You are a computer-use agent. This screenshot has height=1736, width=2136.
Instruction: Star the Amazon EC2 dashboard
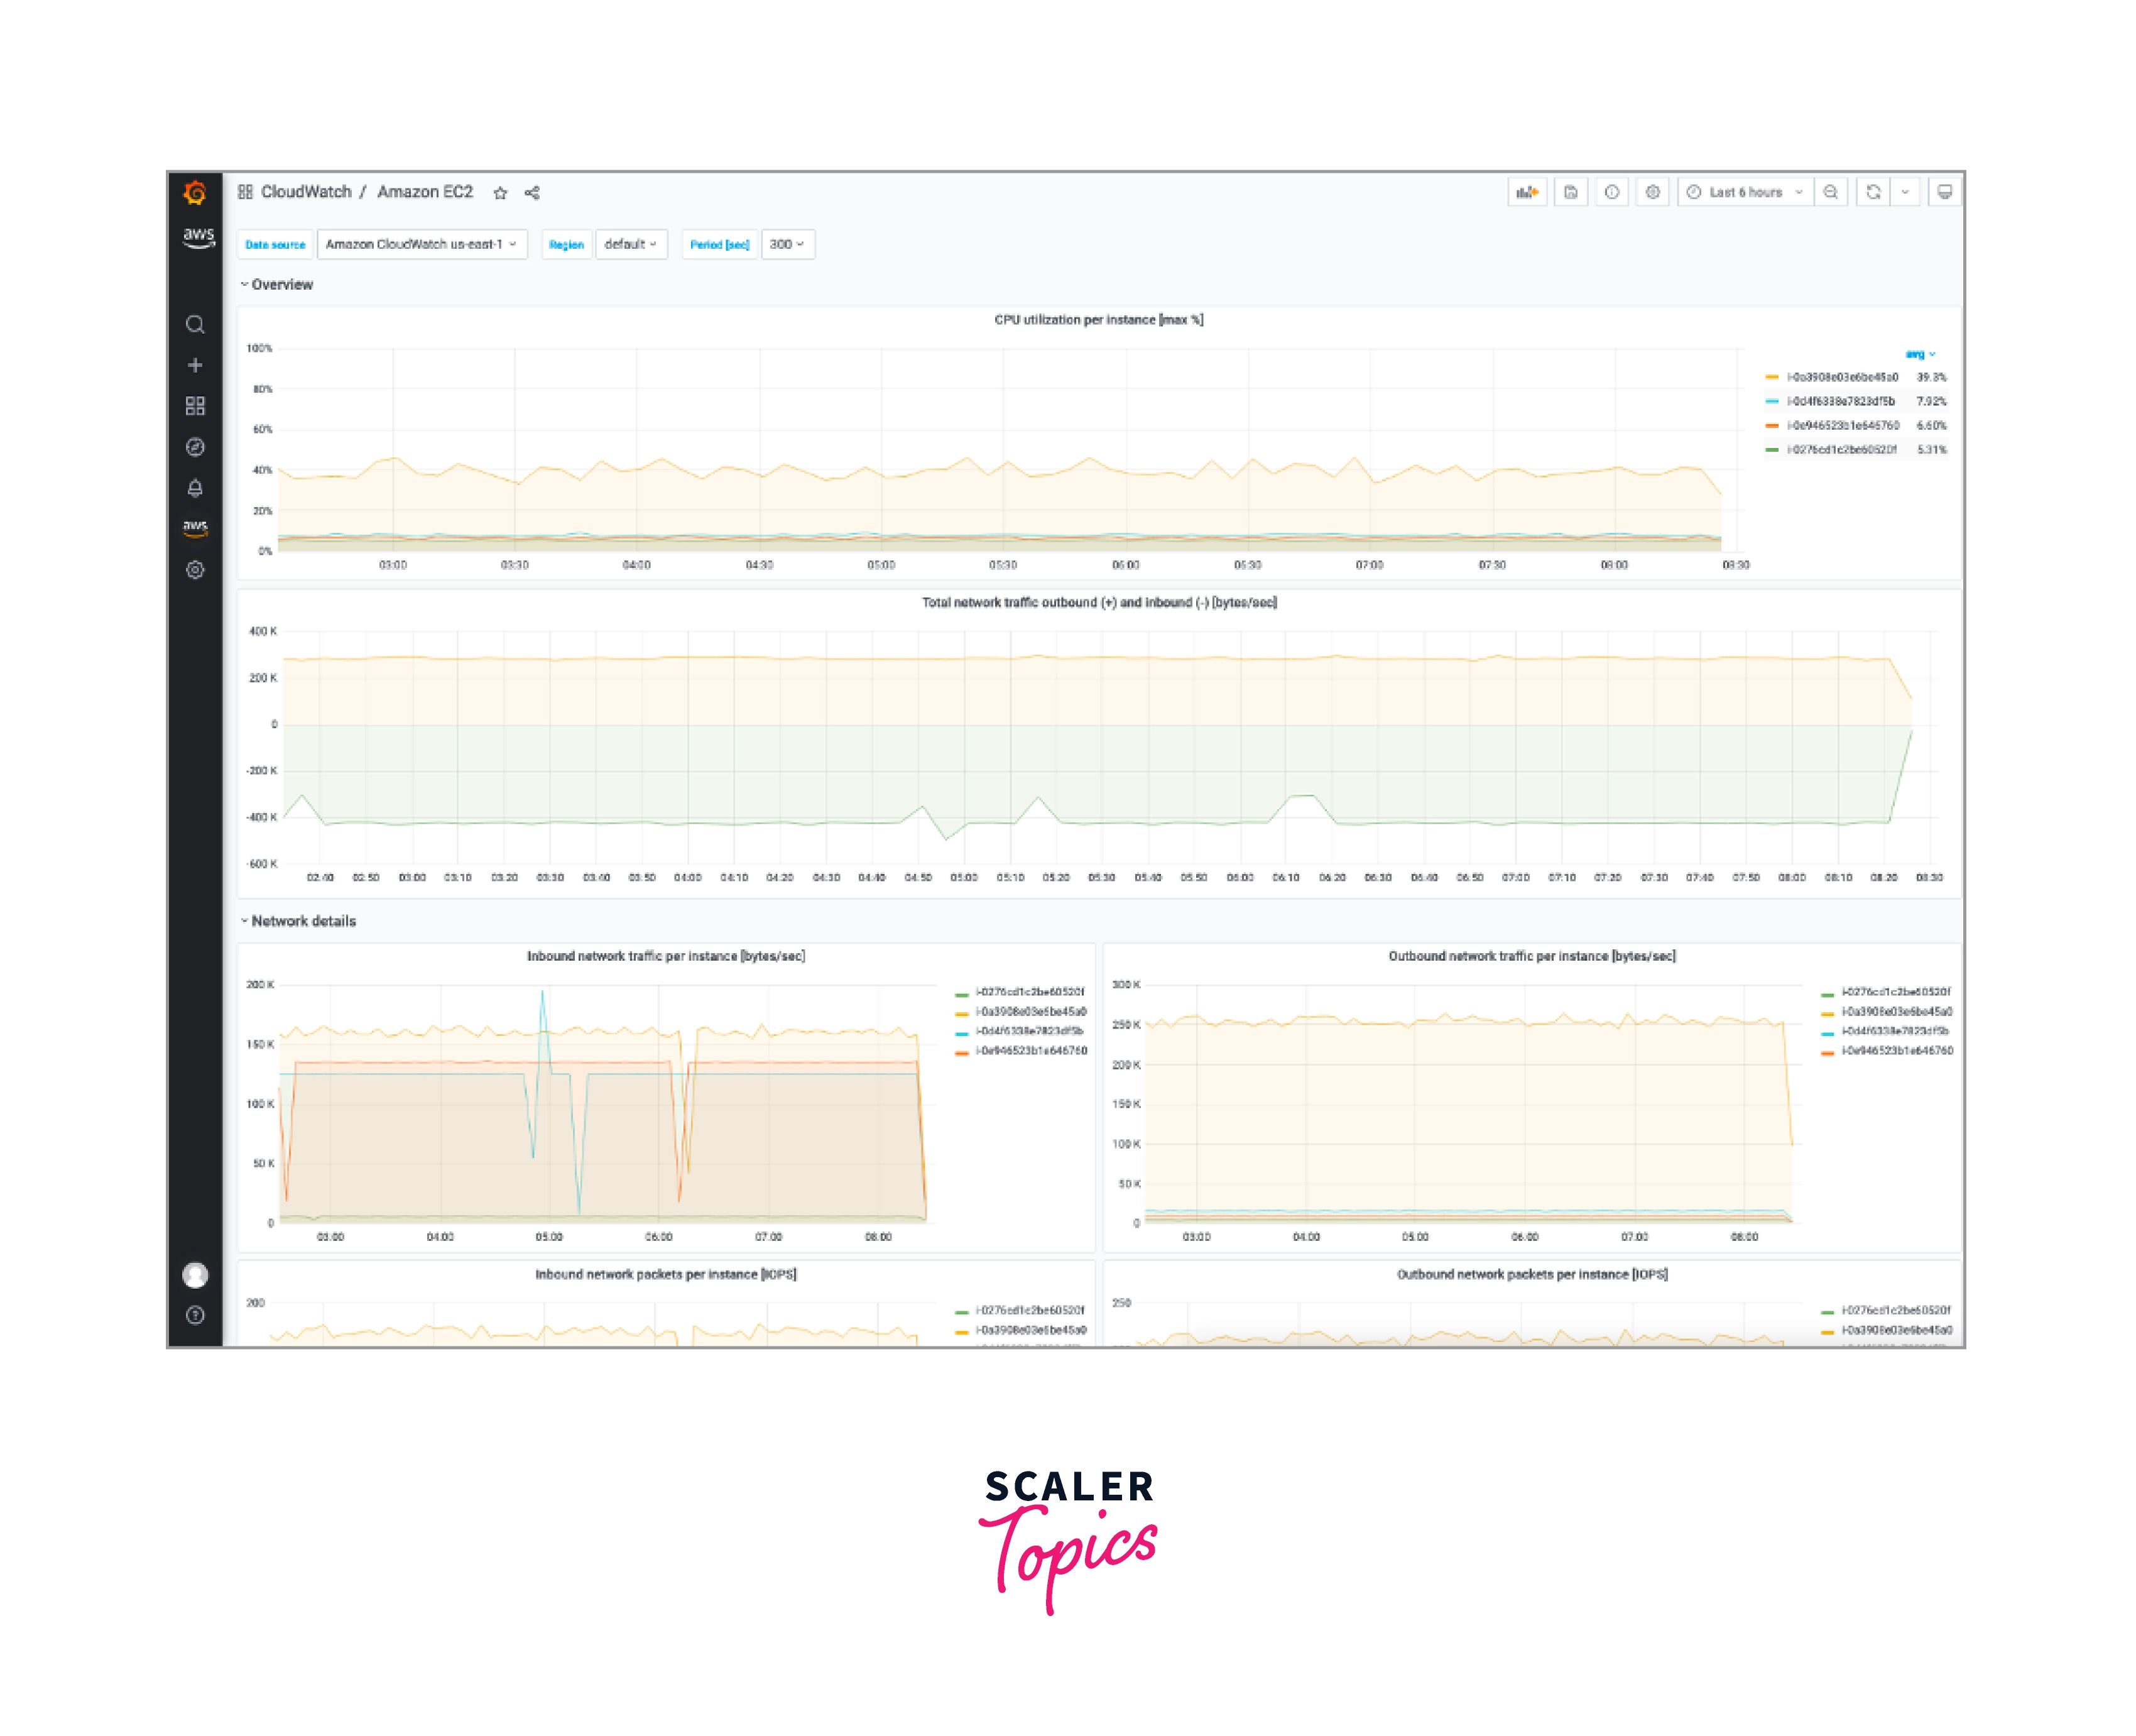coord(500,193)
